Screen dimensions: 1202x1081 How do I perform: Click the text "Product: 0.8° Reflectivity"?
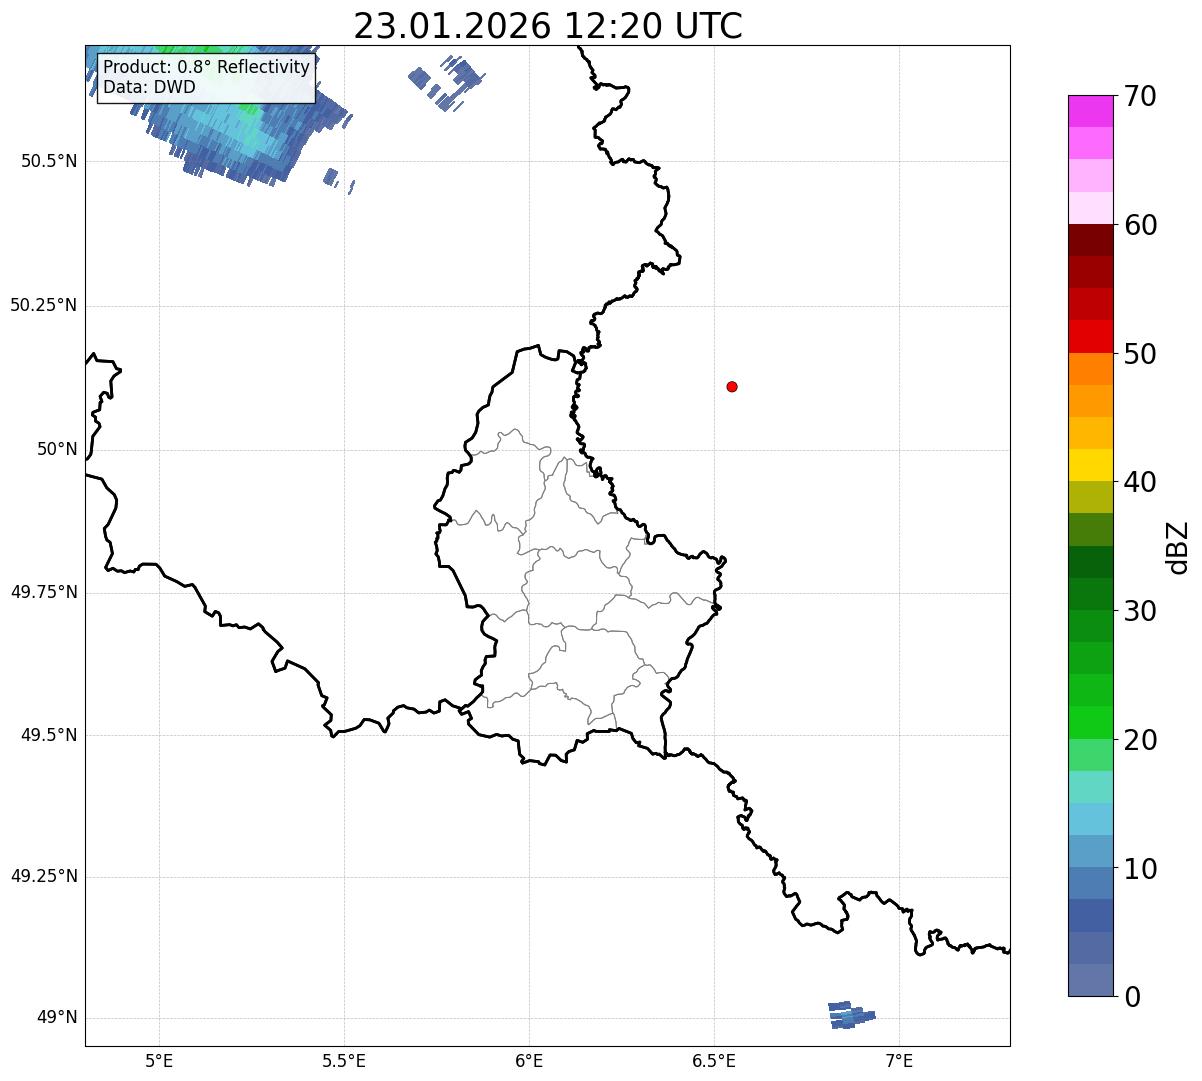pos(207,67)
